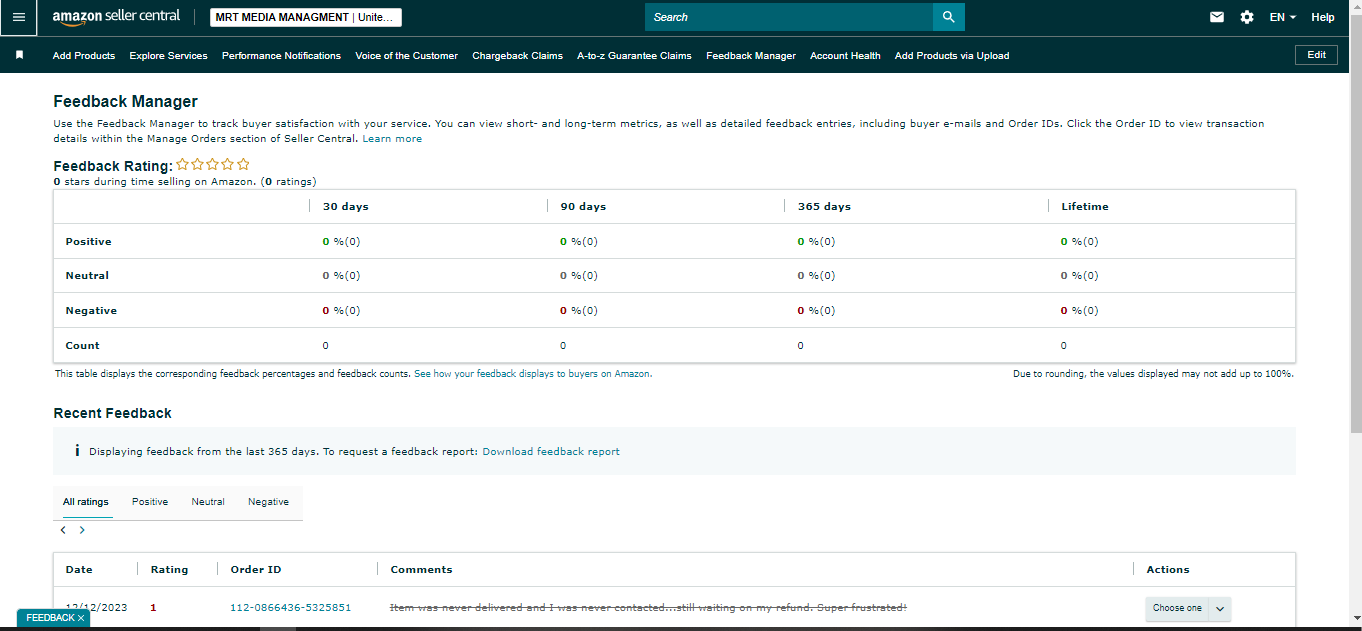Click the 30 days column header
The image size is (1362, 631).
346,207
